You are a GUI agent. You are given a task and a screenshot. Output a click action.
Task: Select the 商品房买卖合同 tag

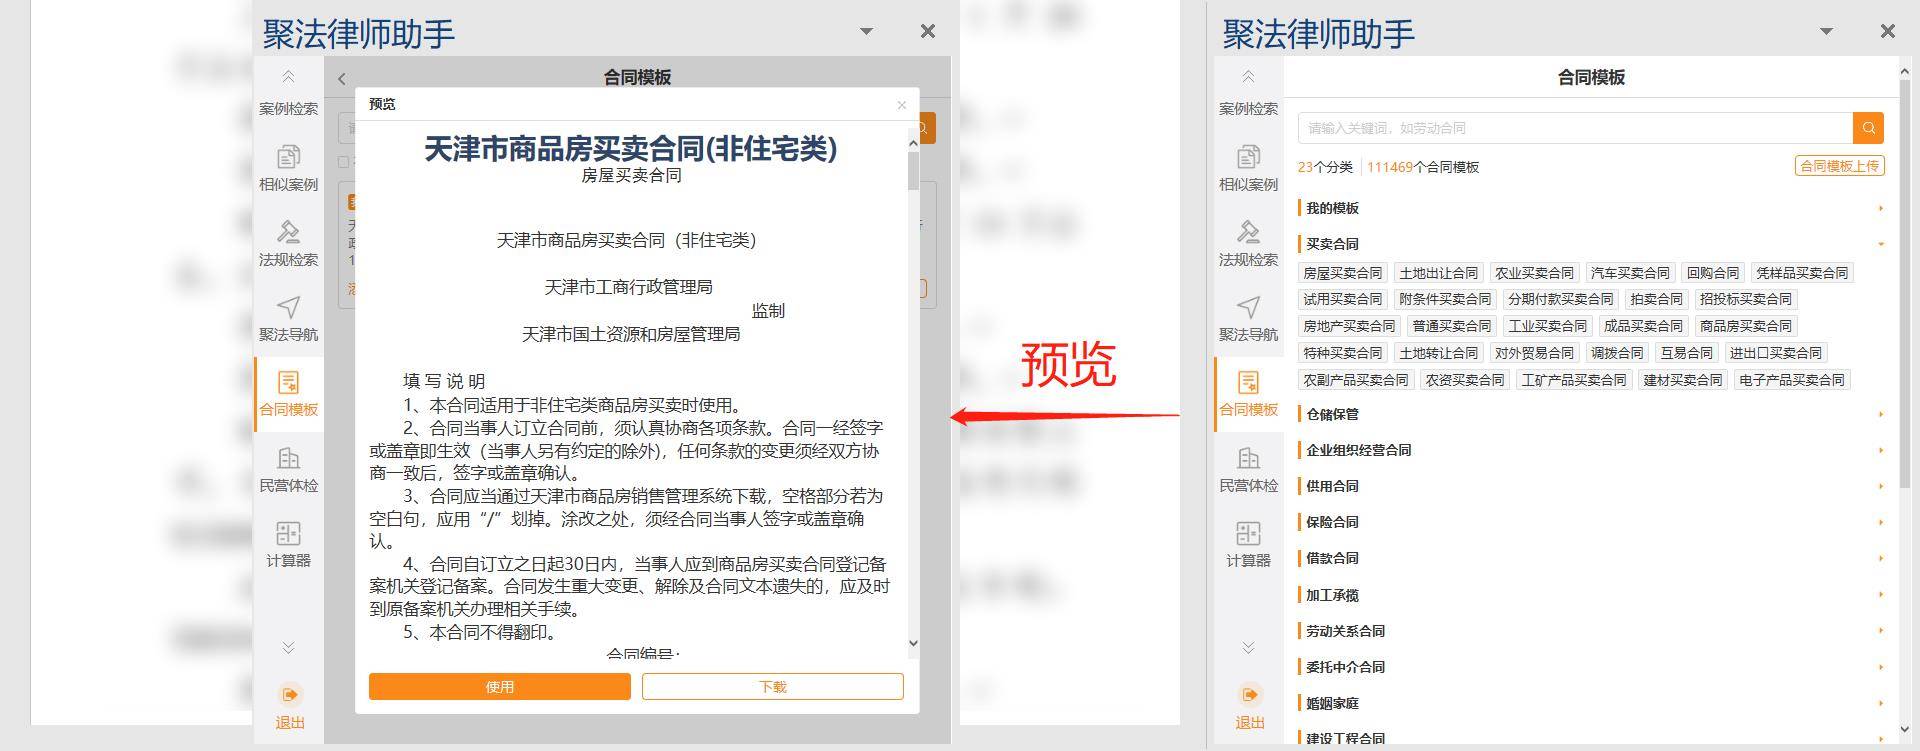[x=1745, y=326]
